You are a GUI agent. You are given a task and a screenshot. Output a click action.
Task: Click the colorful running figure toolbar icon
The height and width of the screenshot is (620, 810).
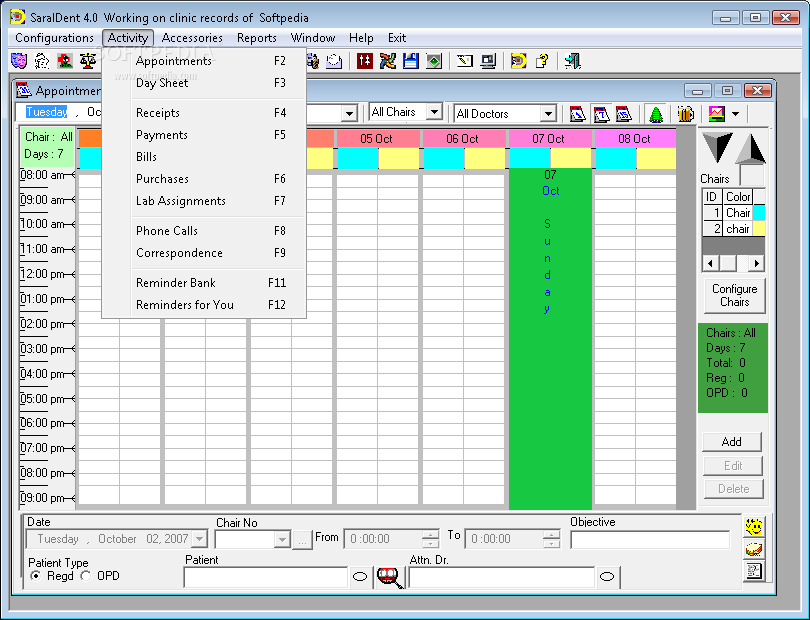[388, 61]
